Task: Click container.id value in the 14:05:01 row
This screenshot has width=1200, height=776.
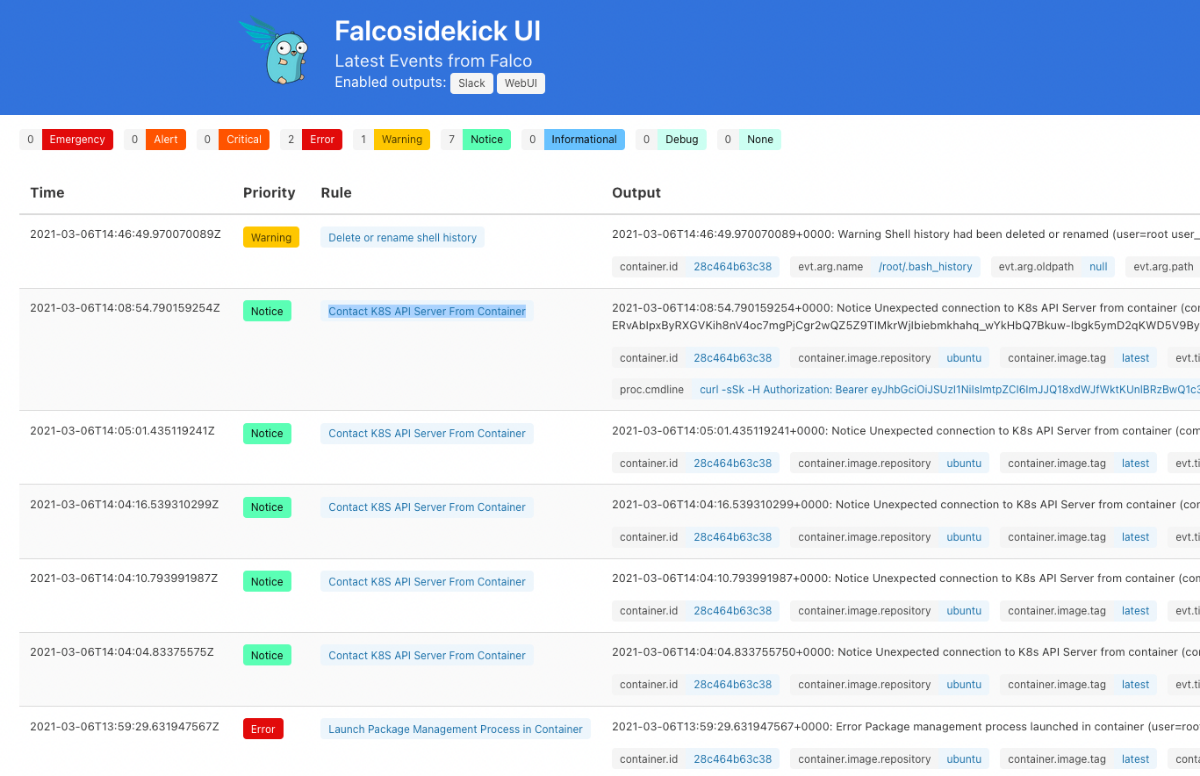Action: (x=733, y=464)
